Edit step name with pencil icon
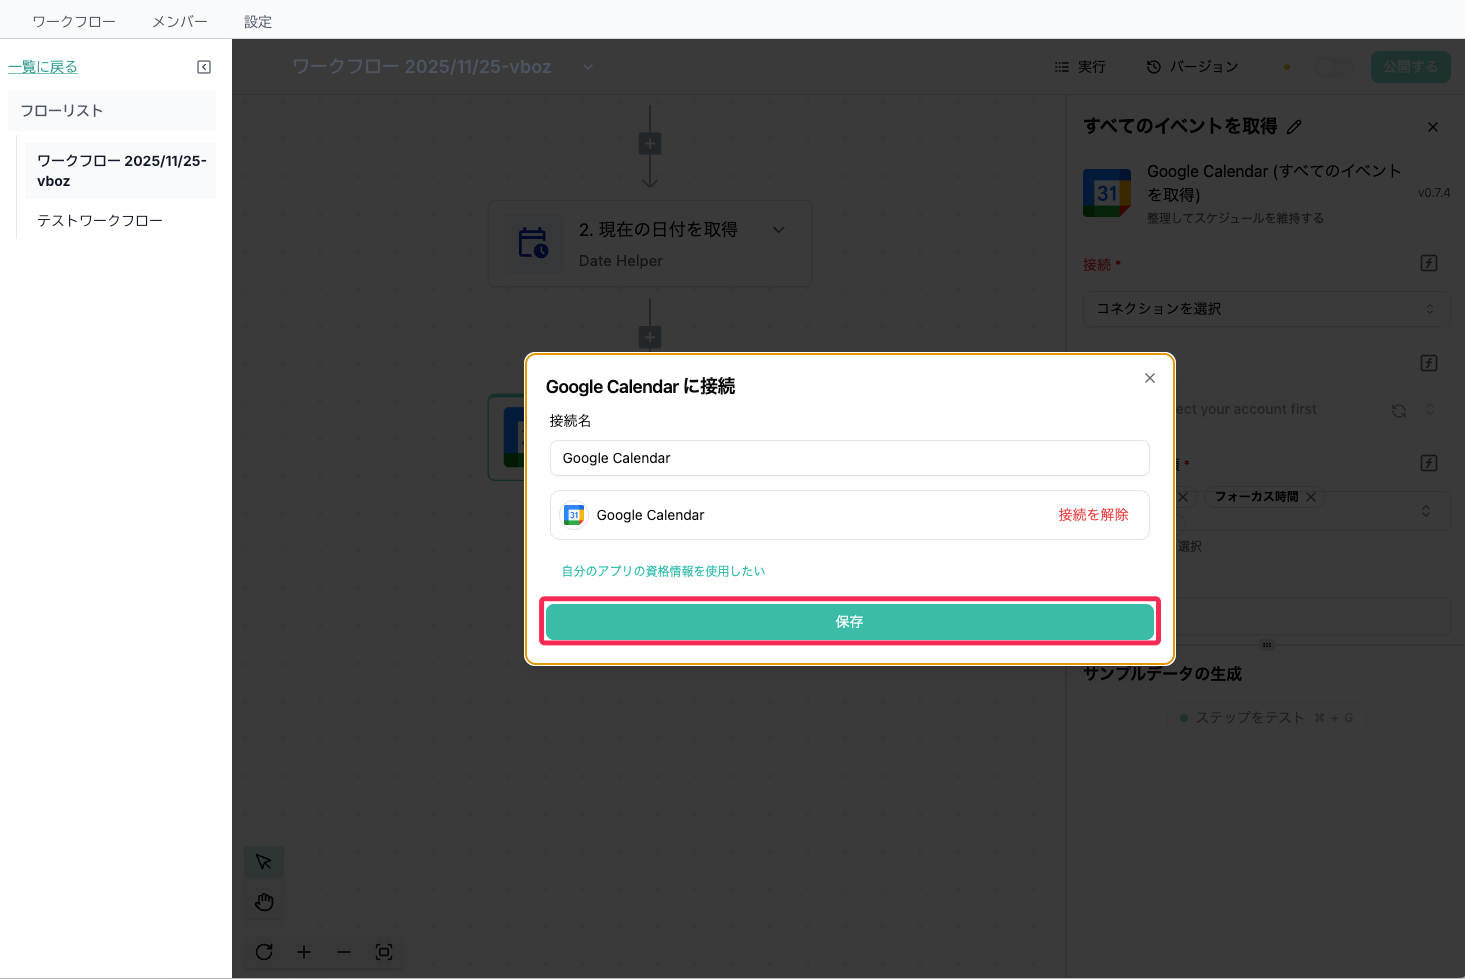 (1294, 127)
